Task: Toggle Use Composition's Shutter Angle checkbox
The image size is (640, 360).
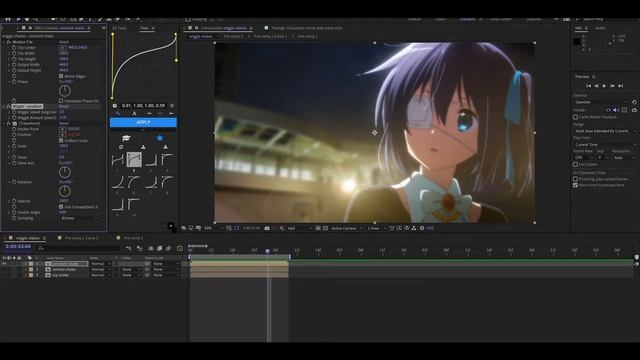Action: (x=61, y=207)
